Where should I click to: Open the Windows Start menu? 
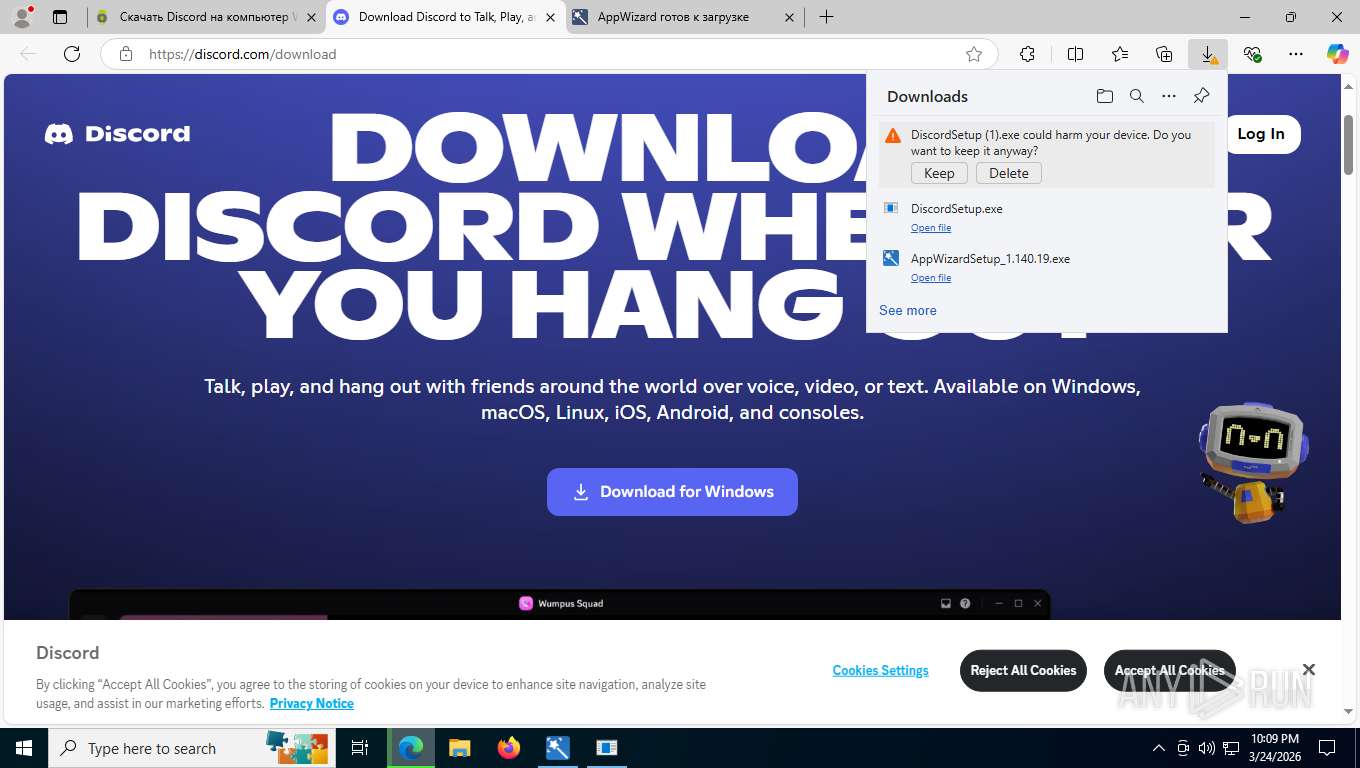pyautogui.click(x=23, y=748)
